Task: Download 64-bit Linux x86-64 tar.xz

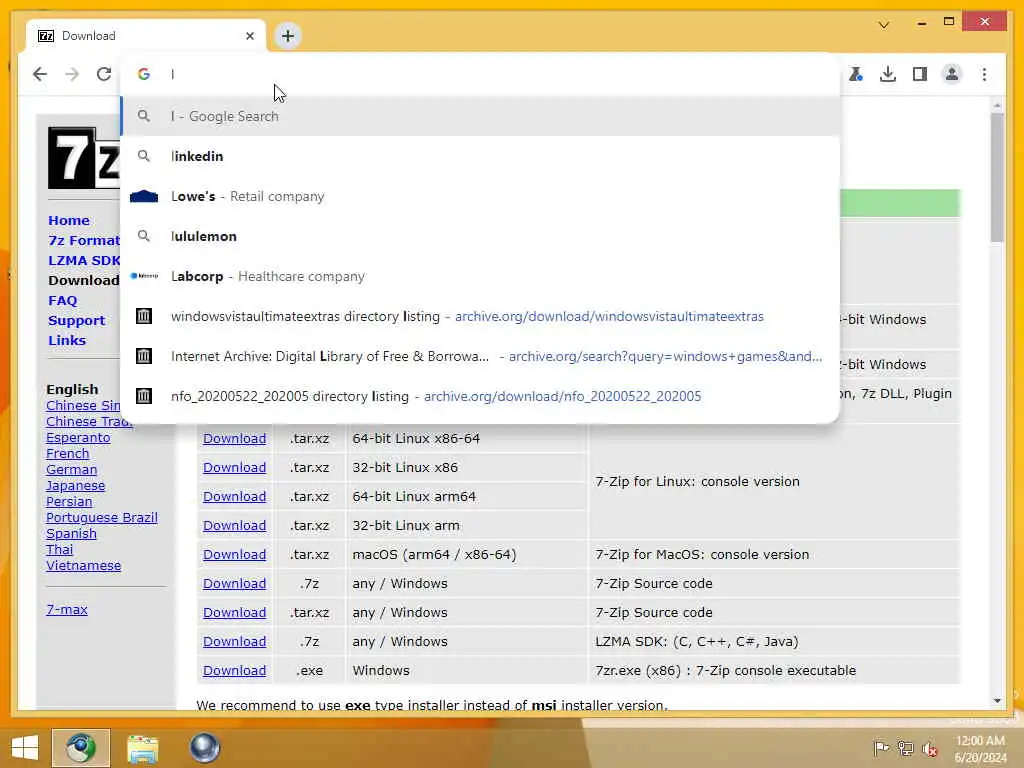Action: pyautogui.click(x=234, y=438)
